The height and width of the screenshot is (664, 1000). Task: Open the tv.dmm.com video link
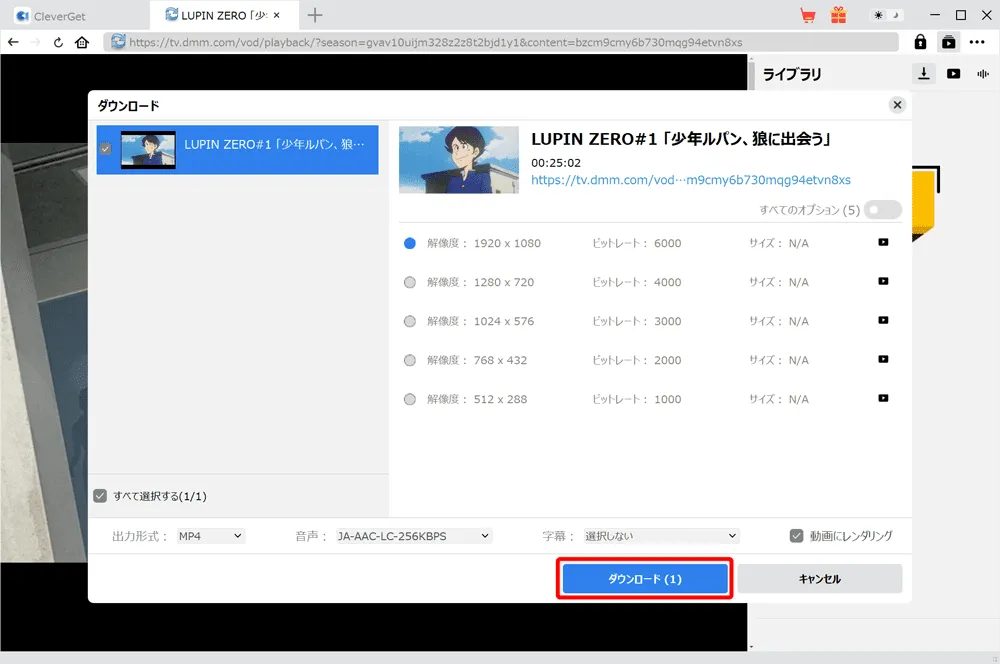click(x=691, y=180)
